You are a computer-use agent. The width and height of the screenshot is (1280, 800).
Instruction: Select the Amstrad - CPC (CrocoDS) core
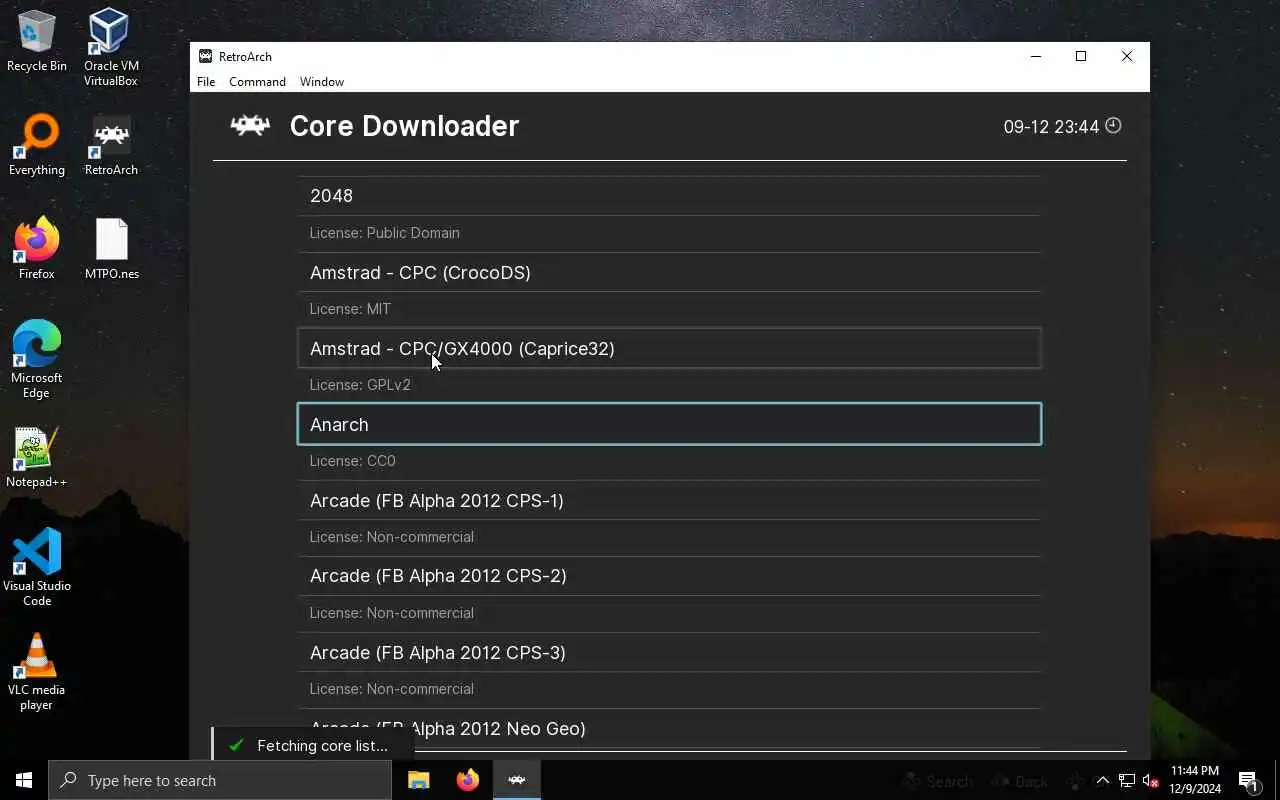669,272
